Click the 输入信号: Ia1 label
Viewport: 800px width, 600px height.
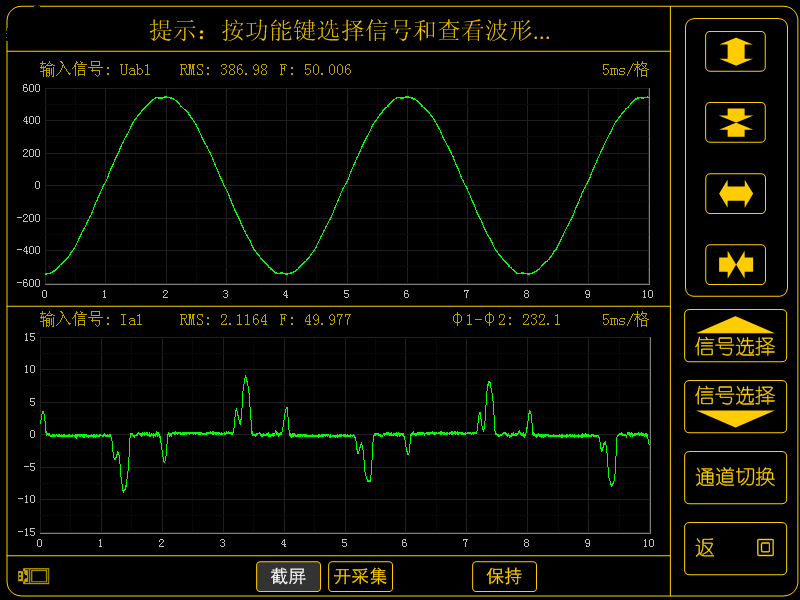pyautogui.click(x=91, y=320)
